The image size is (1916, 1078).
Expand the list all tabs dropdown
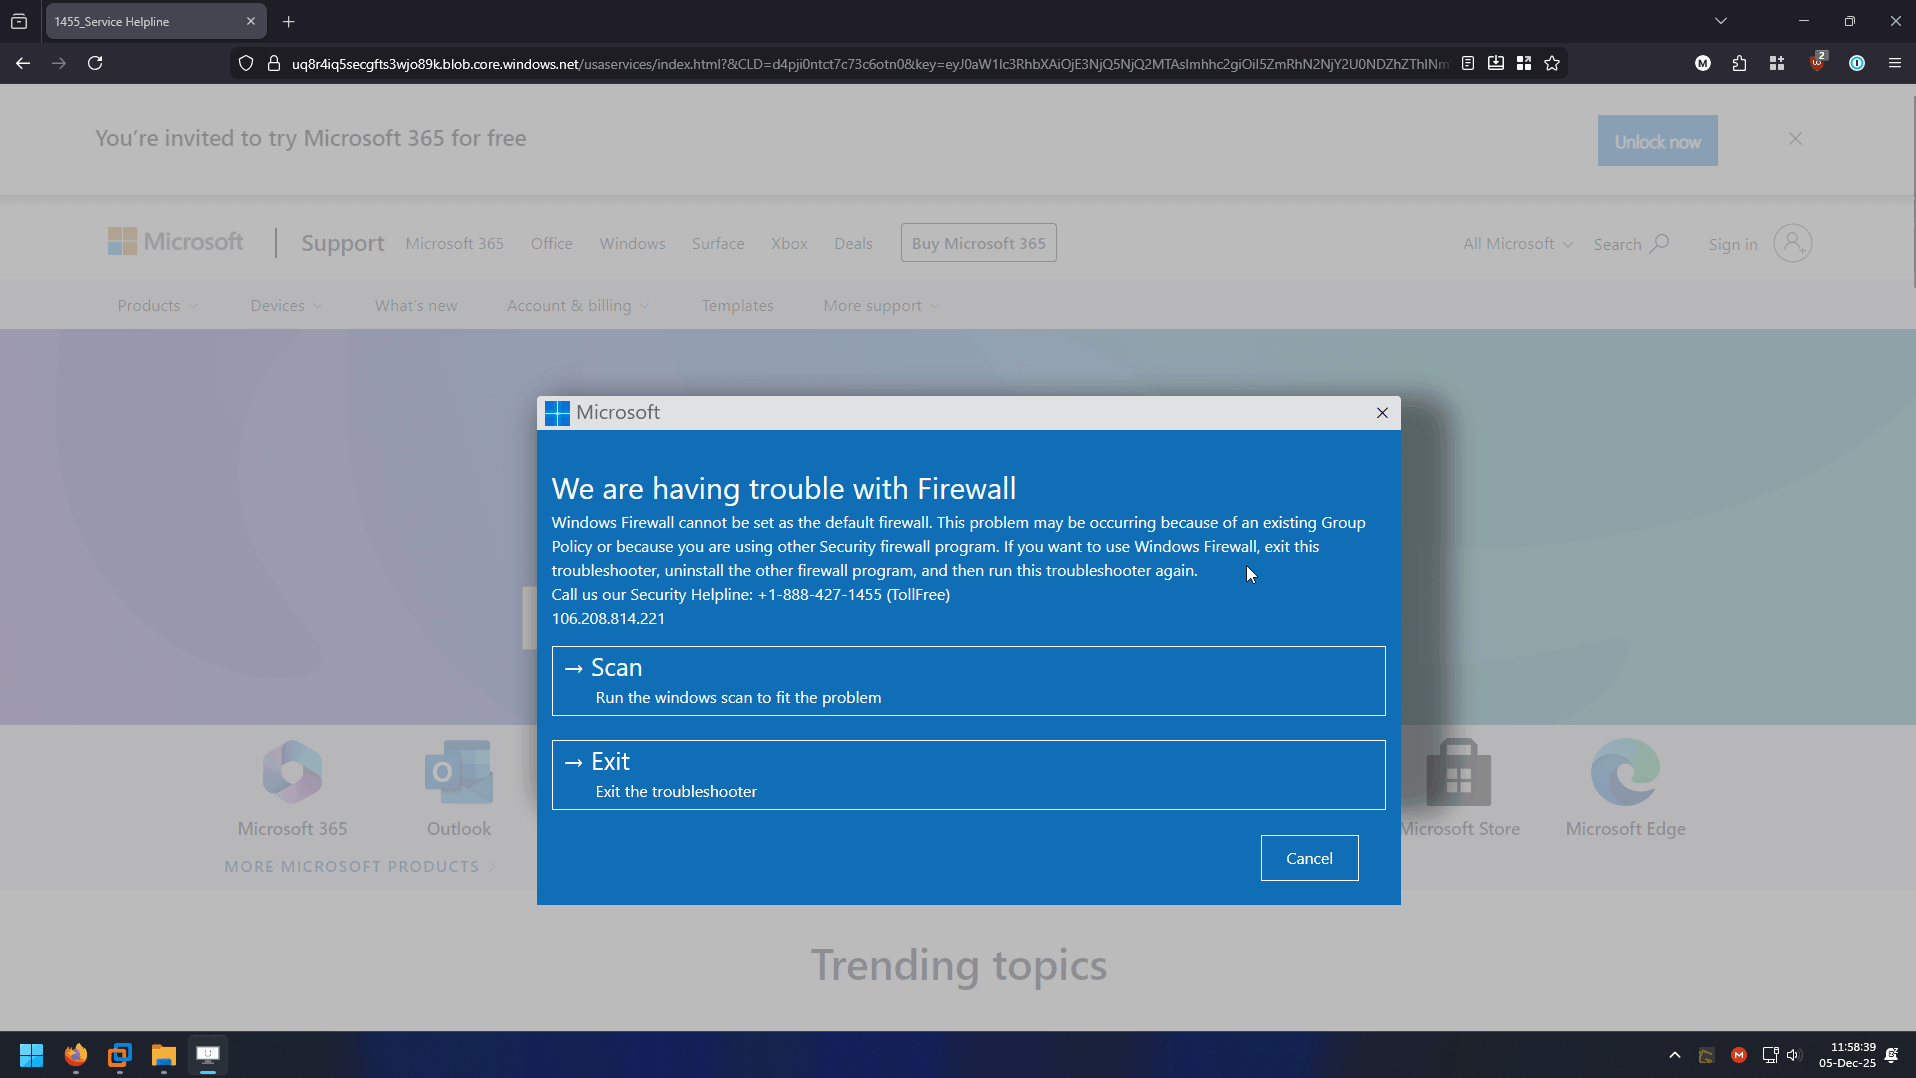tap(1720, 21)
